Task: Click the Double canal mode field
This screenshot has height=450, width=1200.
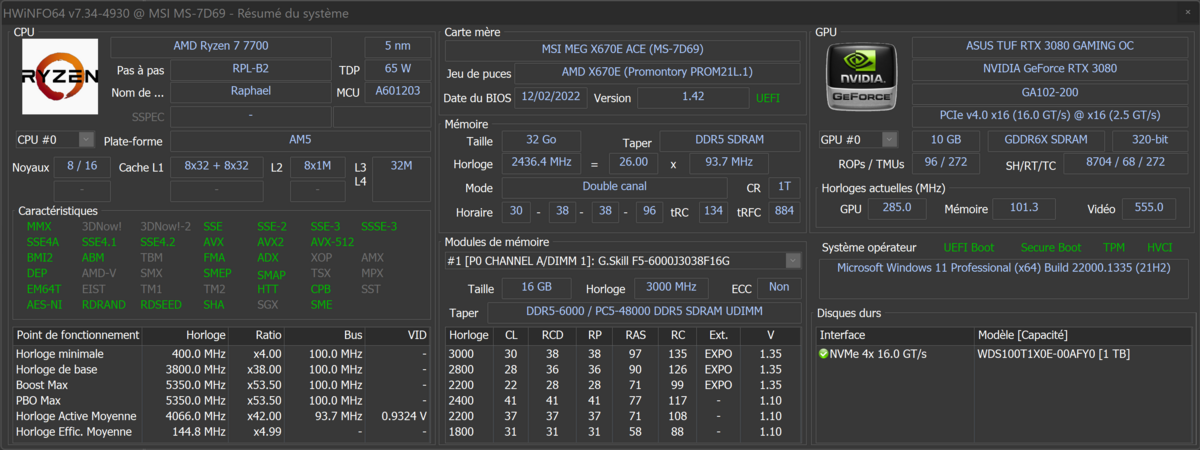Action: pos(614,186)
